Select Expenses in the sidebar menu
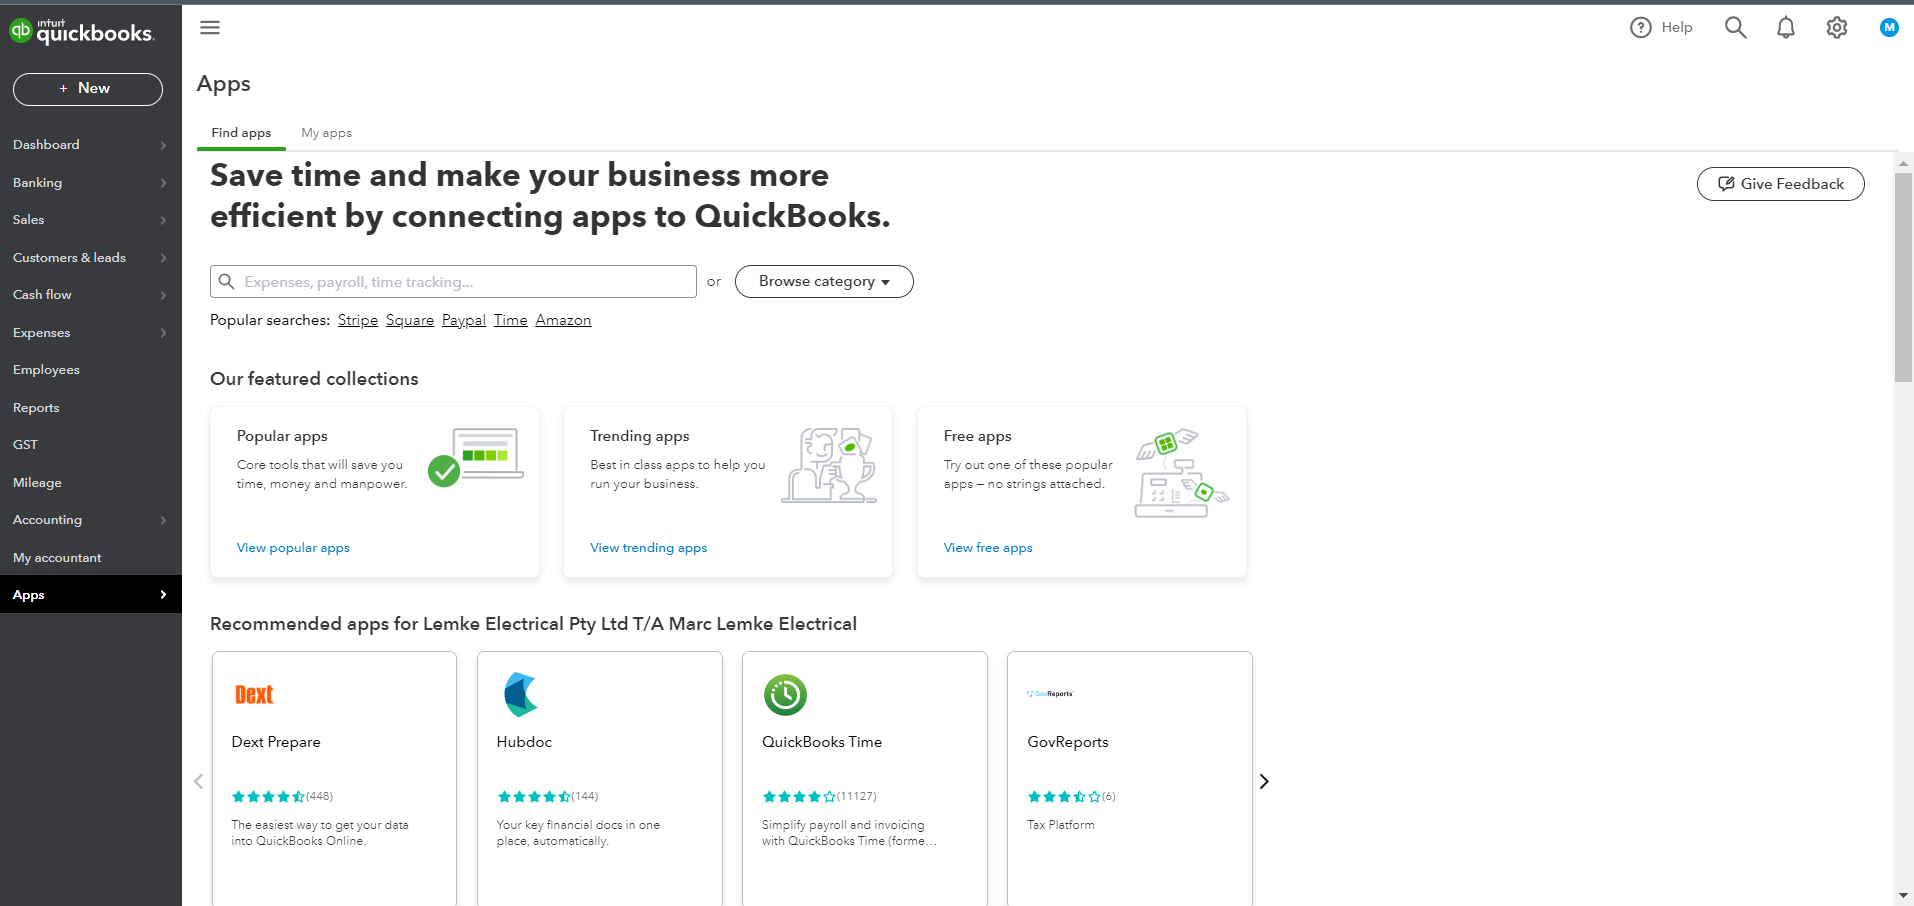This screenshot has height=906, width=1914. coord(41,332)
